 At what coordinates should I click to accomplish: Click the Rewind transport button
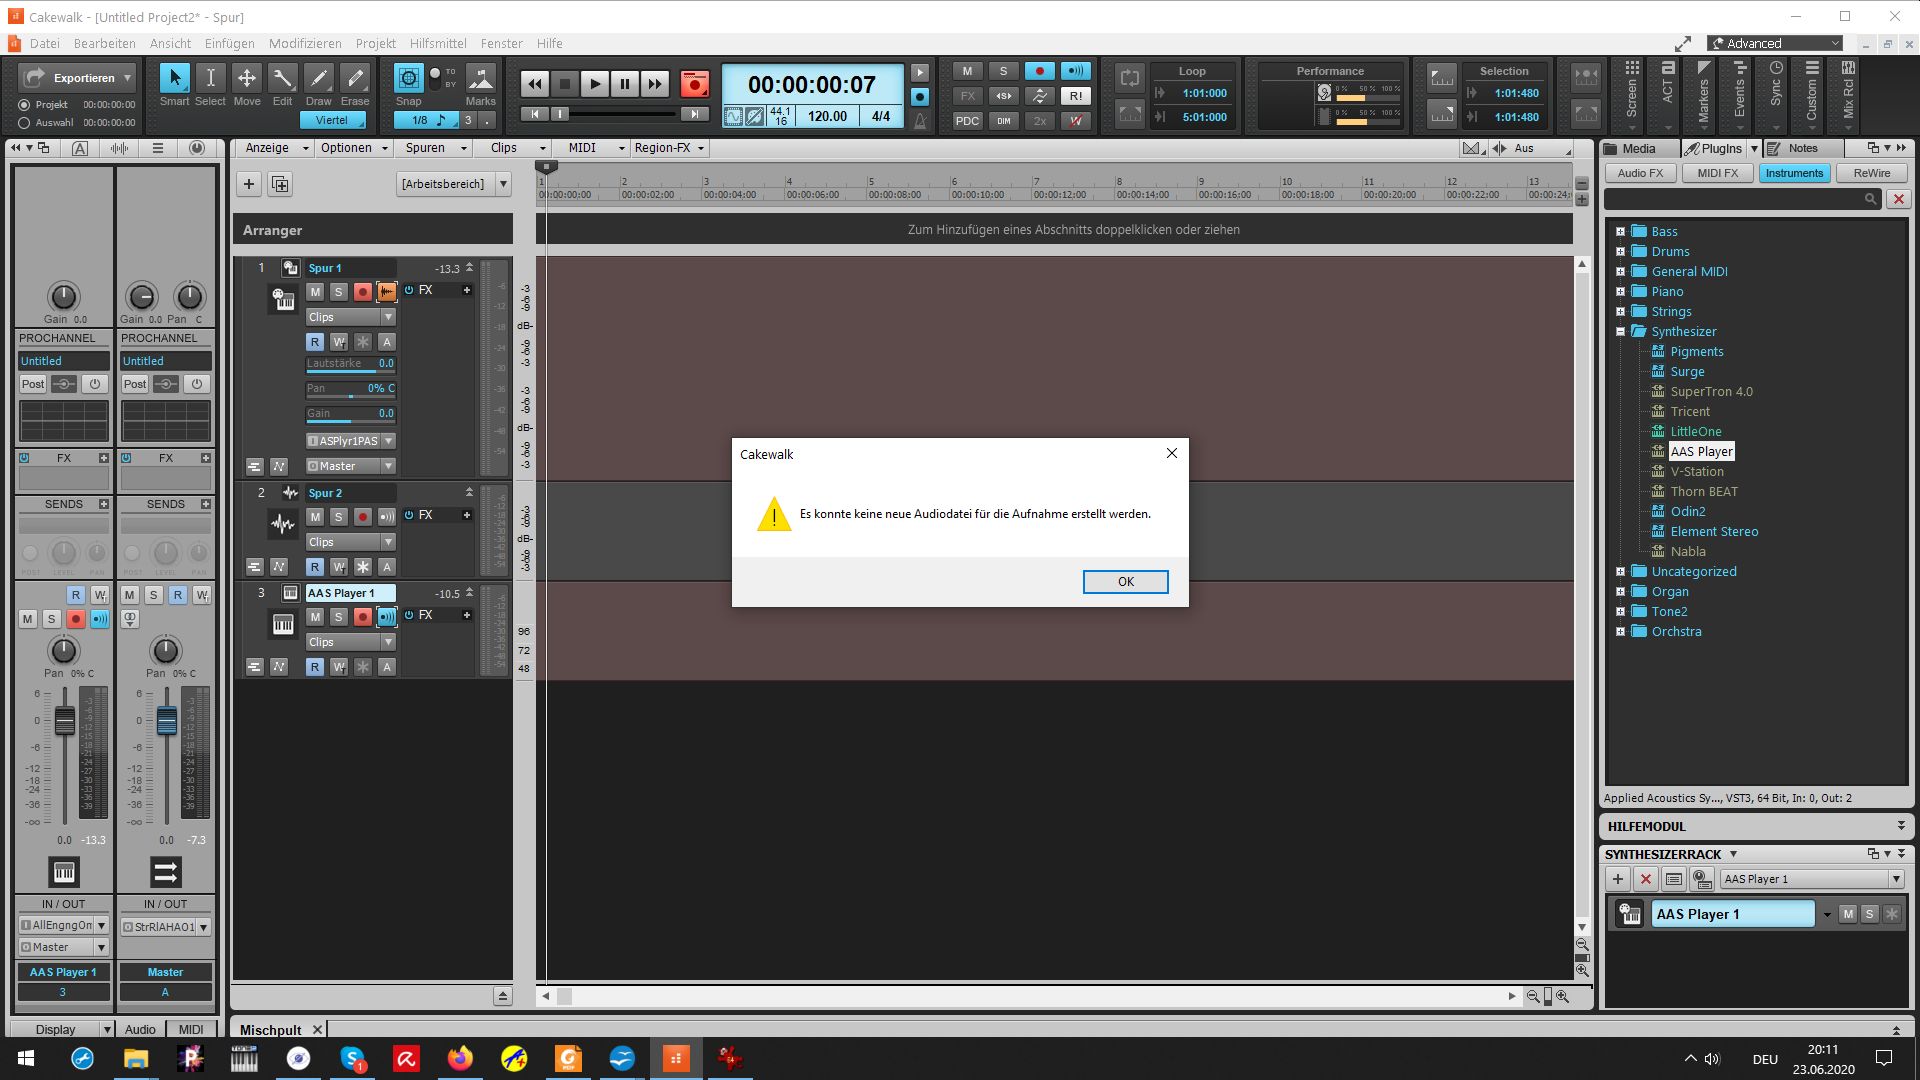tap(535, 84)
